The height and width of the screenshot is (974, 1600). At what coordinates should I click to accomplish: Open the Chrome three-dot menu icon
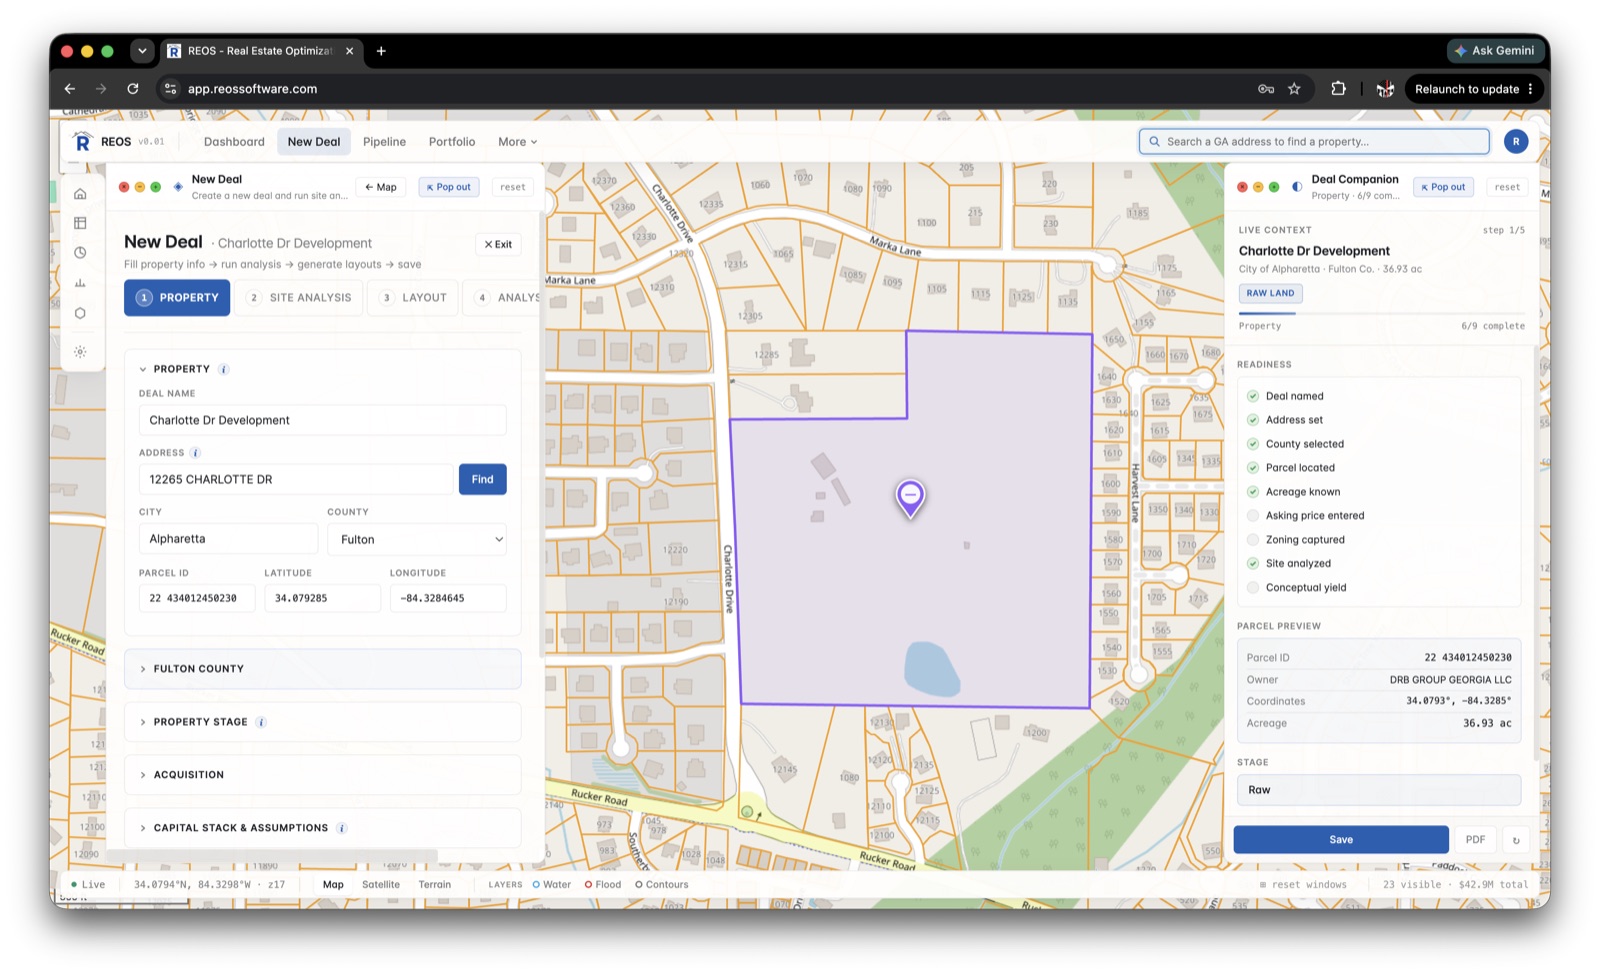click(x=1531, y=89)
